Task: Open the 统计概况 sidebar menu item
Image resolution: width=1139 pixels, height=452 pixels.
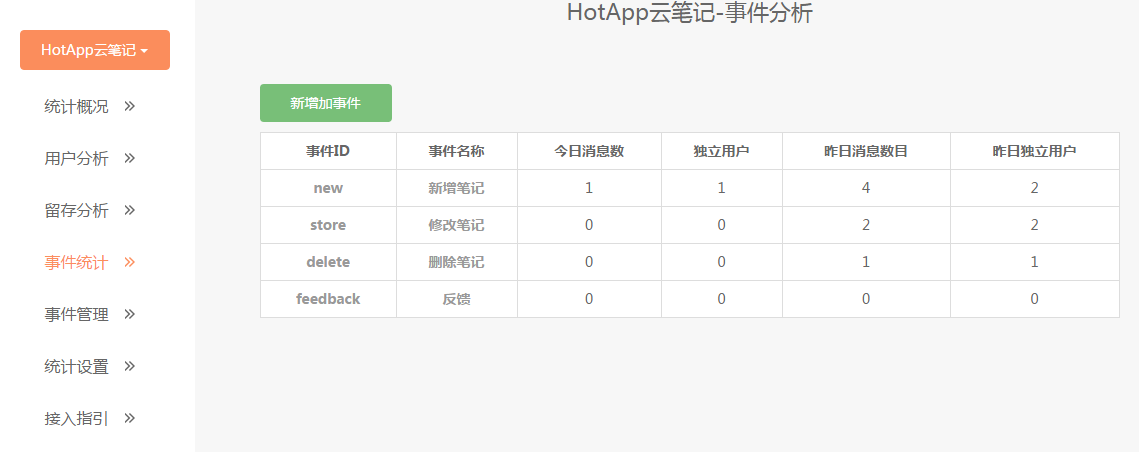Action: pyautogui.click(x=77, y=106)
